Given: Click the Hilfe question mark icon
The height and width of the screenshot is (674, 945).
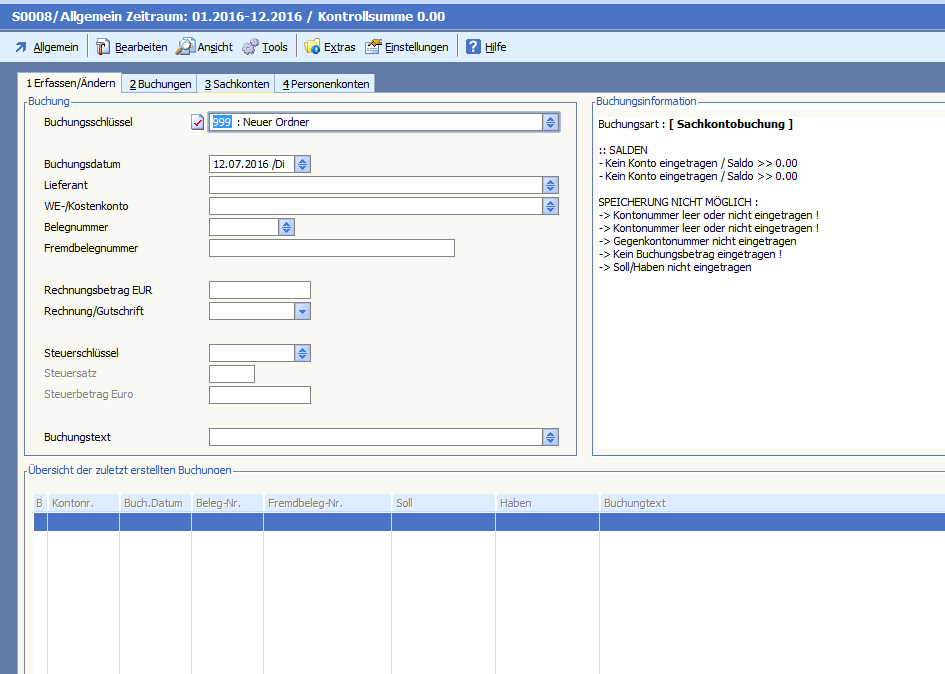Looking at the screenshot, I should tap(473, 47).
